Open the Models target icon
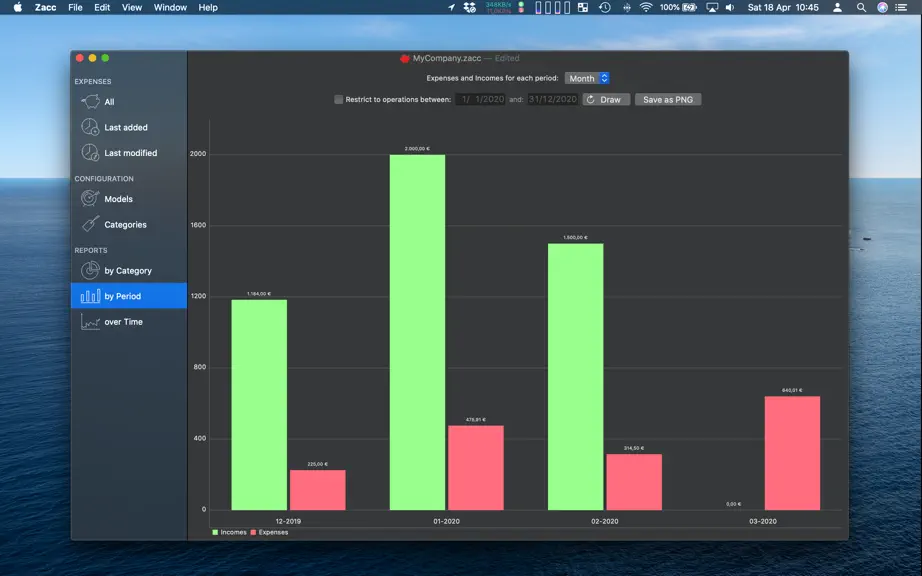Screen dimensions: 922x576 [90, 199]
